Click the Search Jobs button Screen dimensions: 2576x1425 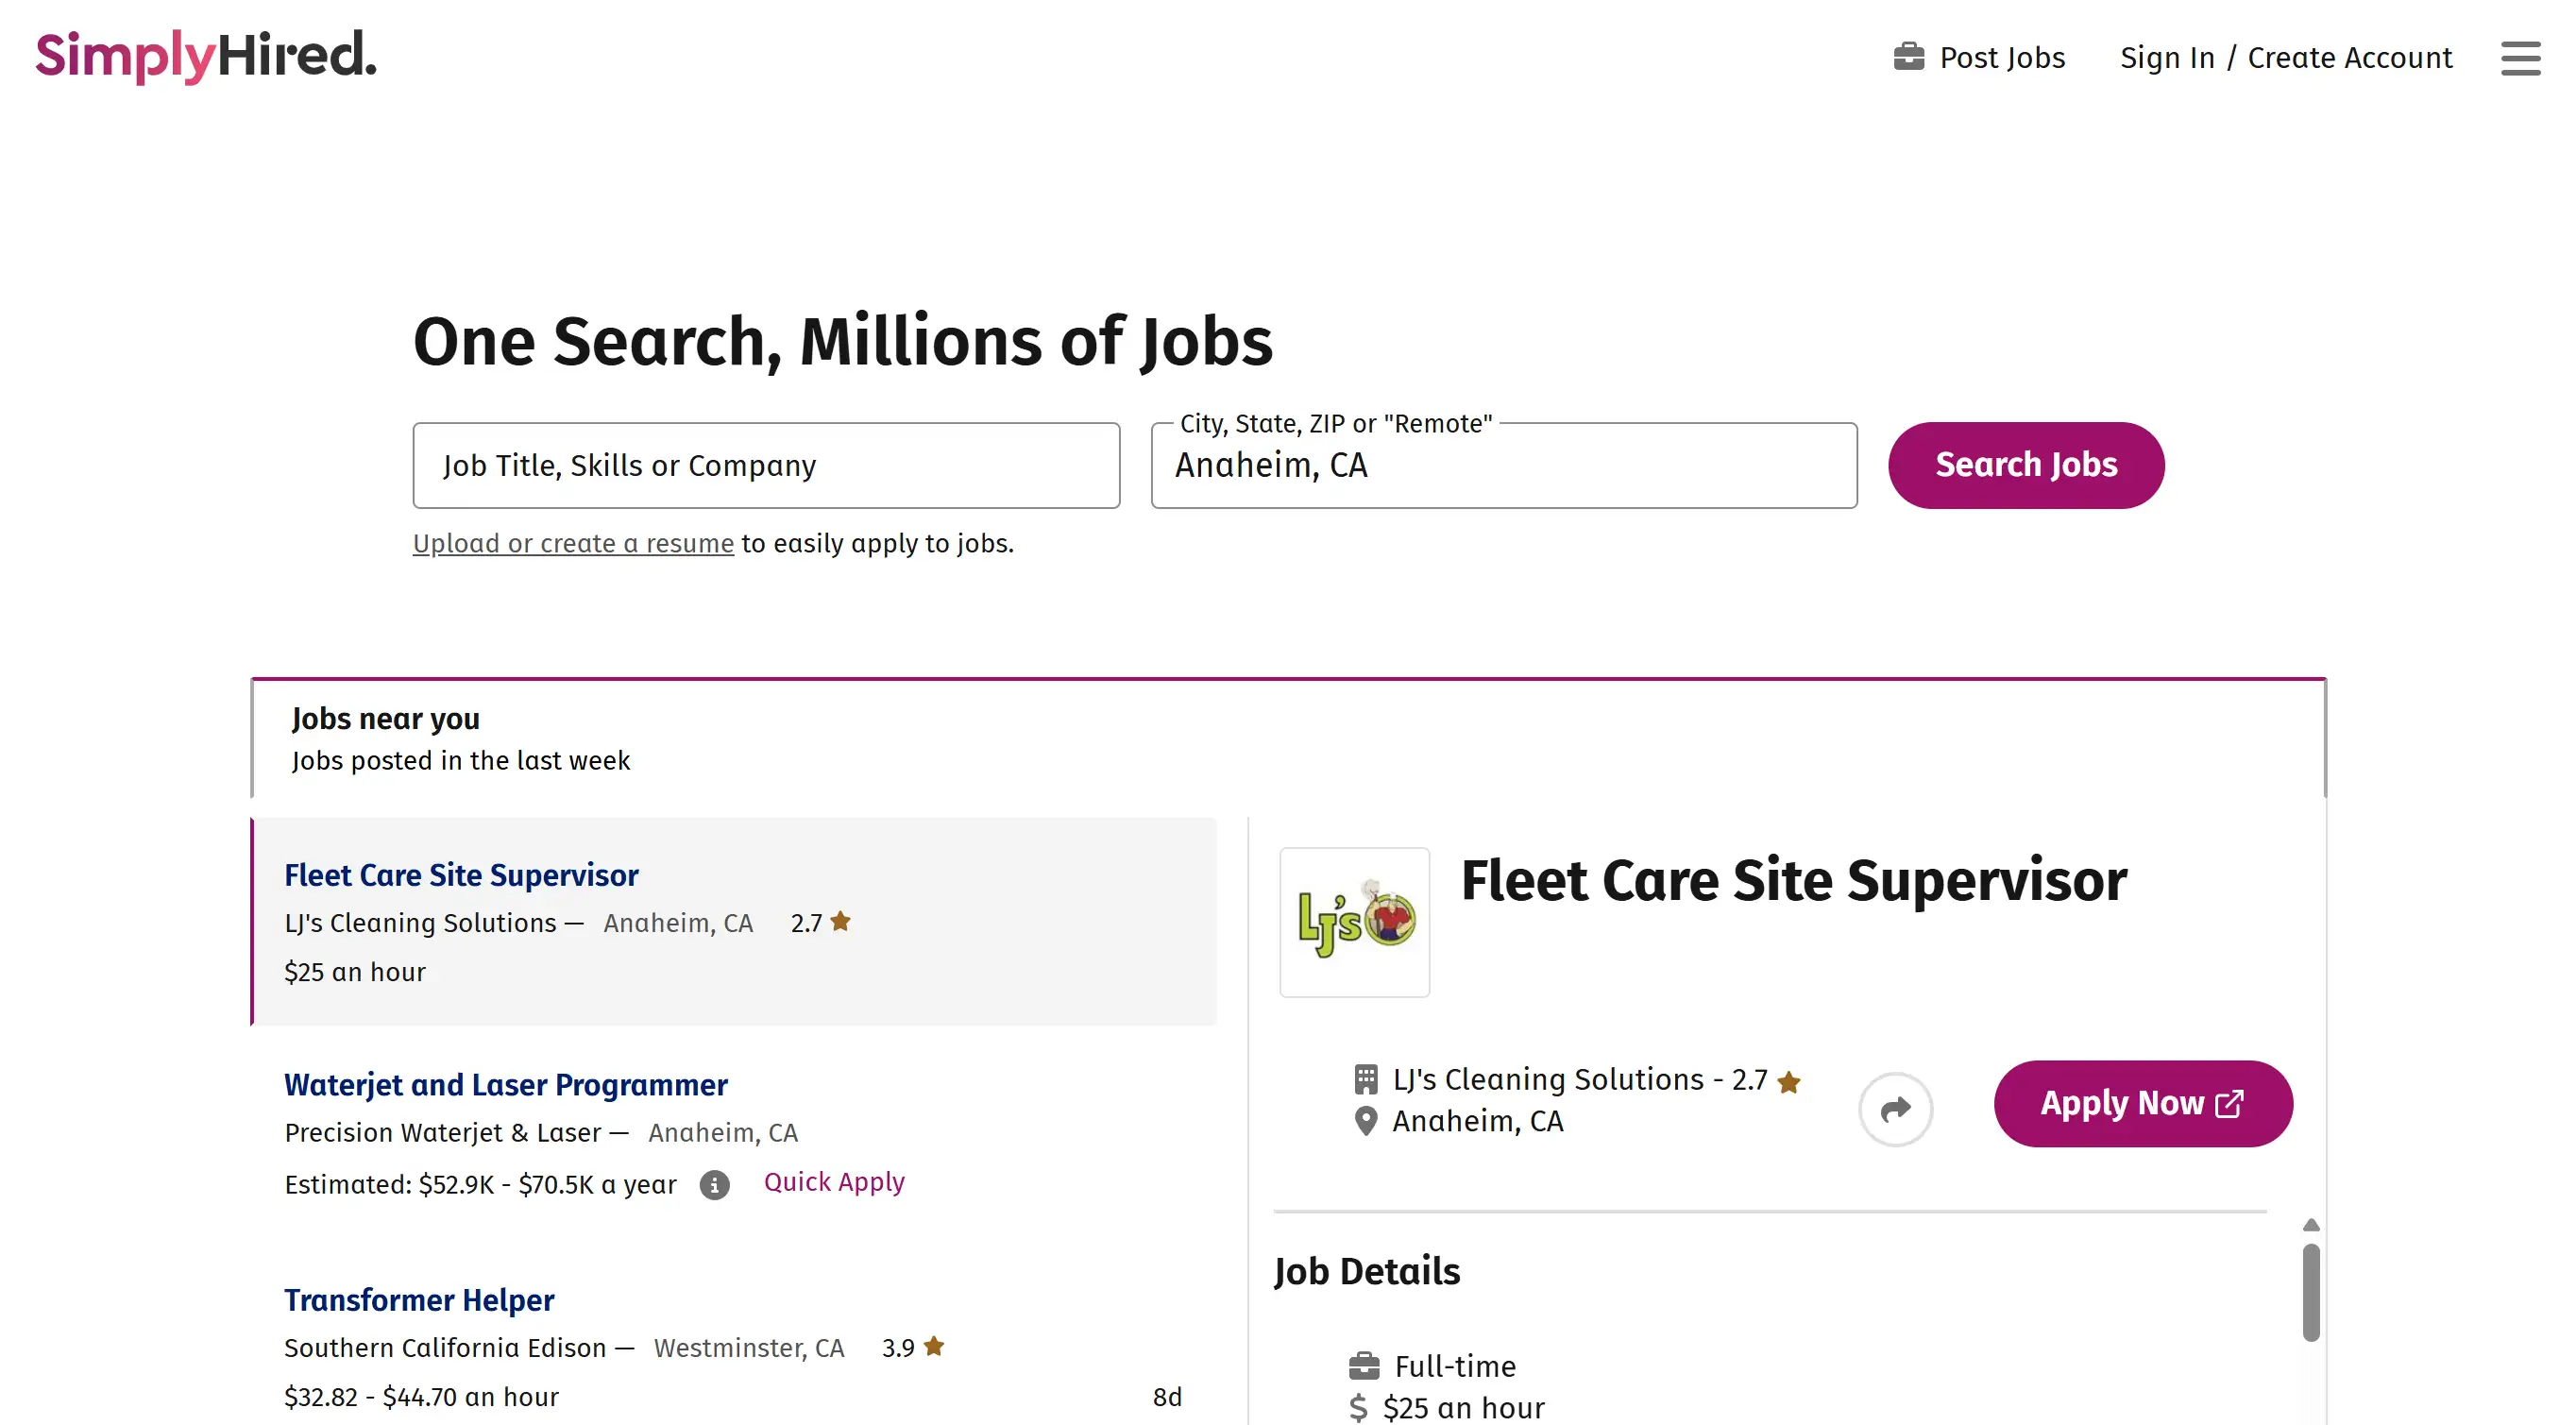(x=2026, y=465)
